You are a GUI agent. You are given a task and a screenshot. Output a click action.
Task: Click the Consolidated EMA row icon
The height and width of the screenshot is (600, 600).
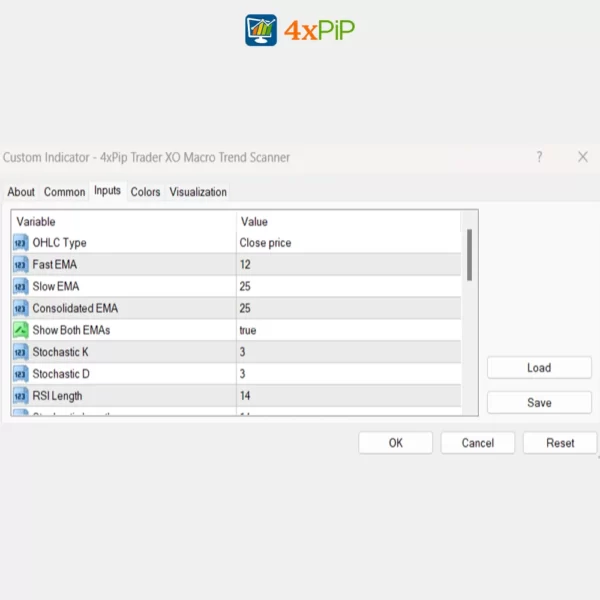pyautogui.click(x=21, y=309)
